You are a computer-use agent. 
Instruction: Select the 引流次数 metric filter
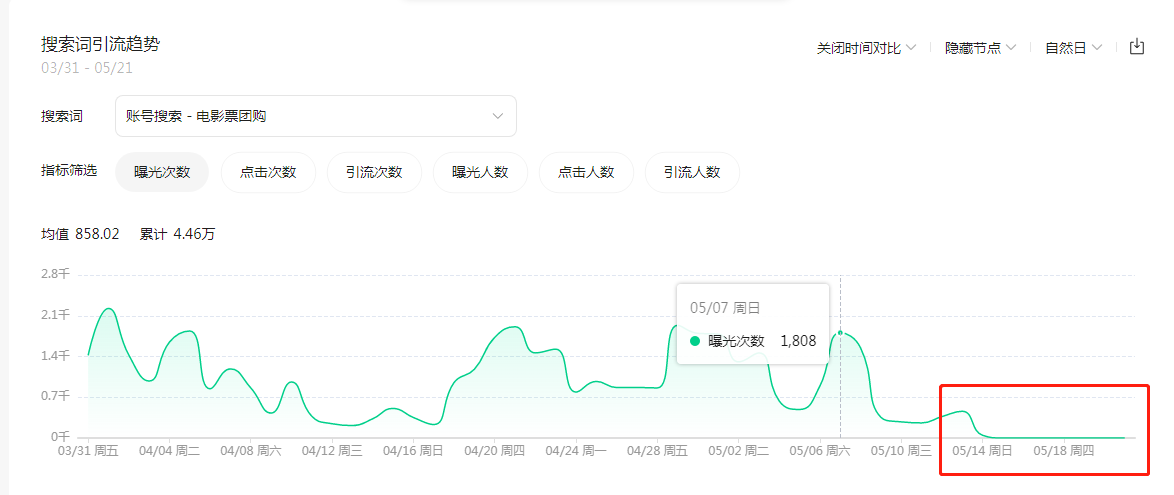pyautogui.click(x=374, y=172)
